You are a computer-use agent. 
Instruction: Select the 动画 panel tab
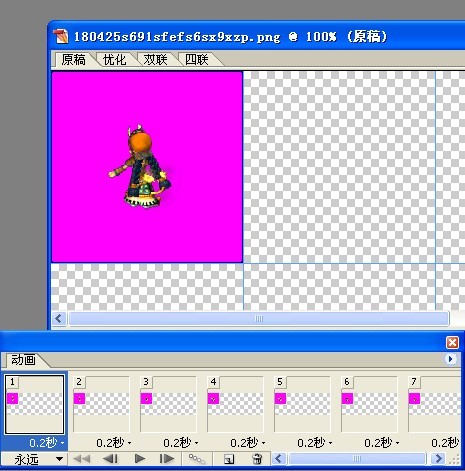(23, 360)
